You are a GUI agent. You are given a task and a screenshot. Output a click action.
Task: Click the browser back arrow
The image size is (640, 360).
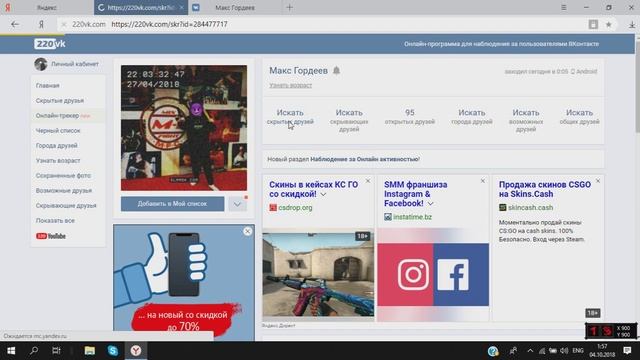15,24
